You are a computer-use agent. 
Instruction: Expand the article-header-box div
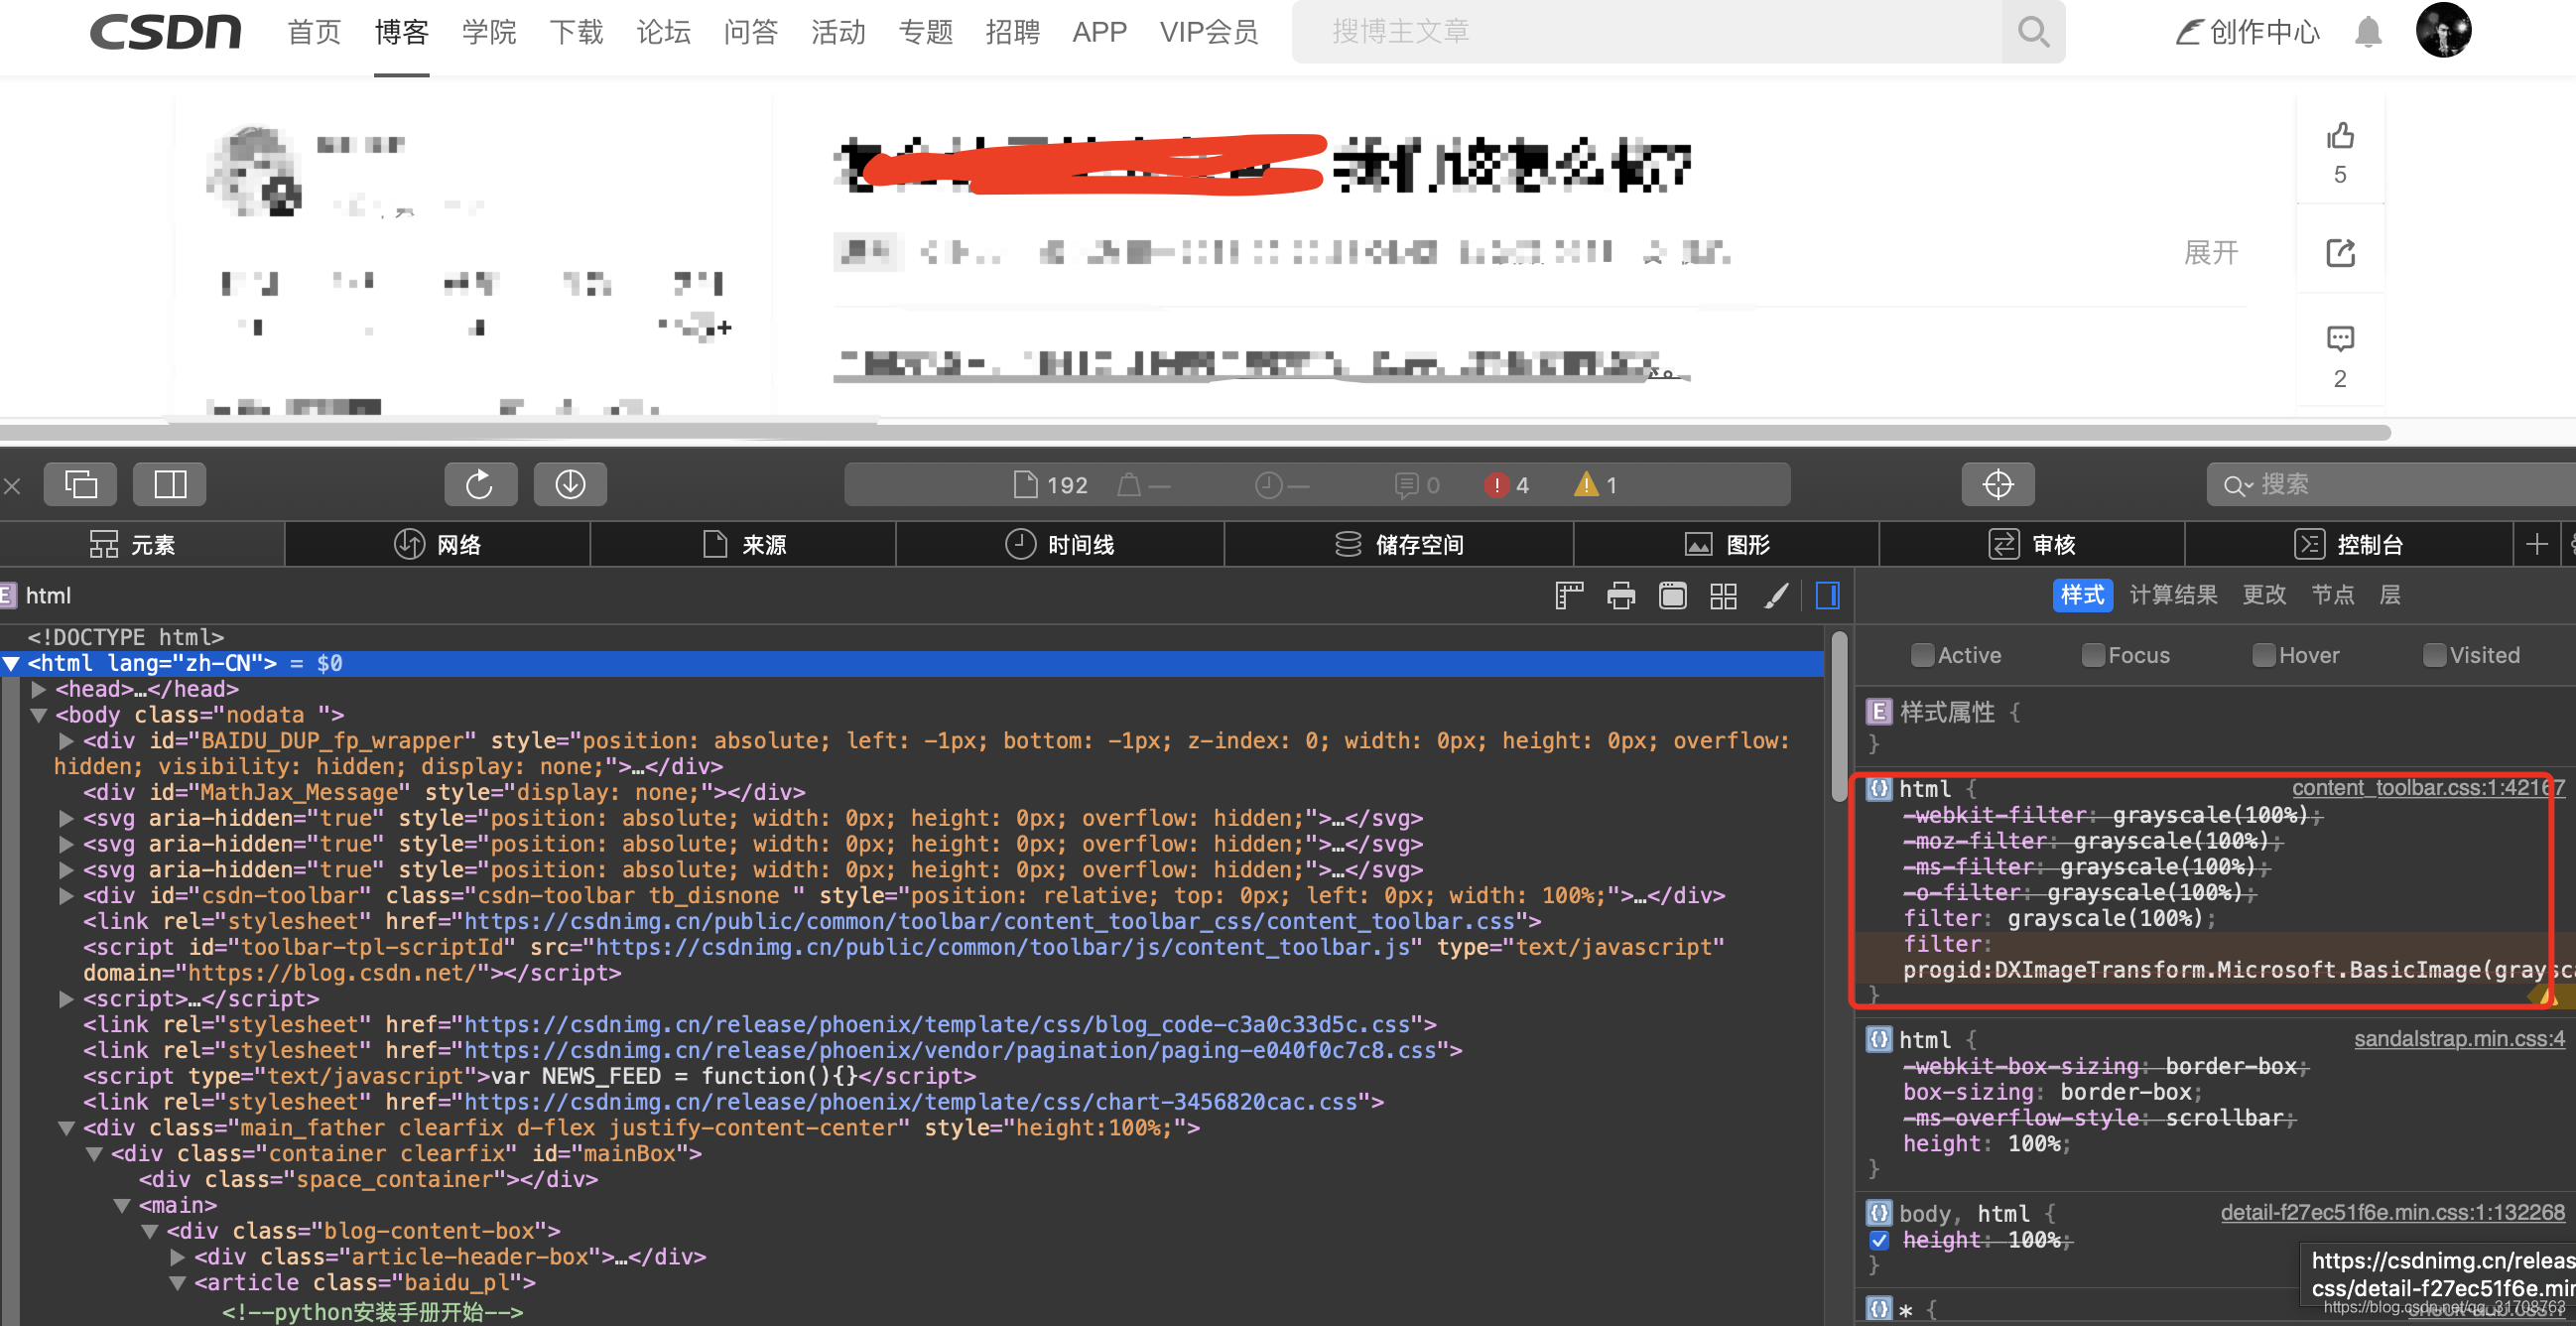click(x=177, y=1258)
